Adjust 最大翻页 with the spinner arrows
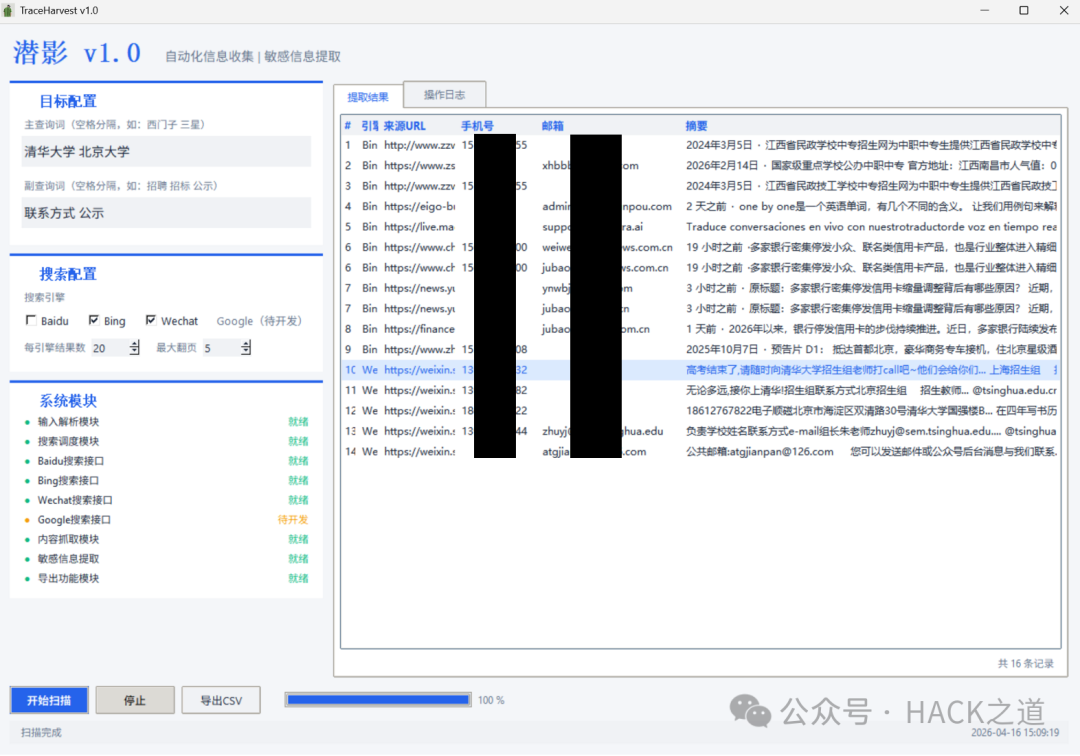This screenshot has width=1080, height=756. click(x=246, y=348)
